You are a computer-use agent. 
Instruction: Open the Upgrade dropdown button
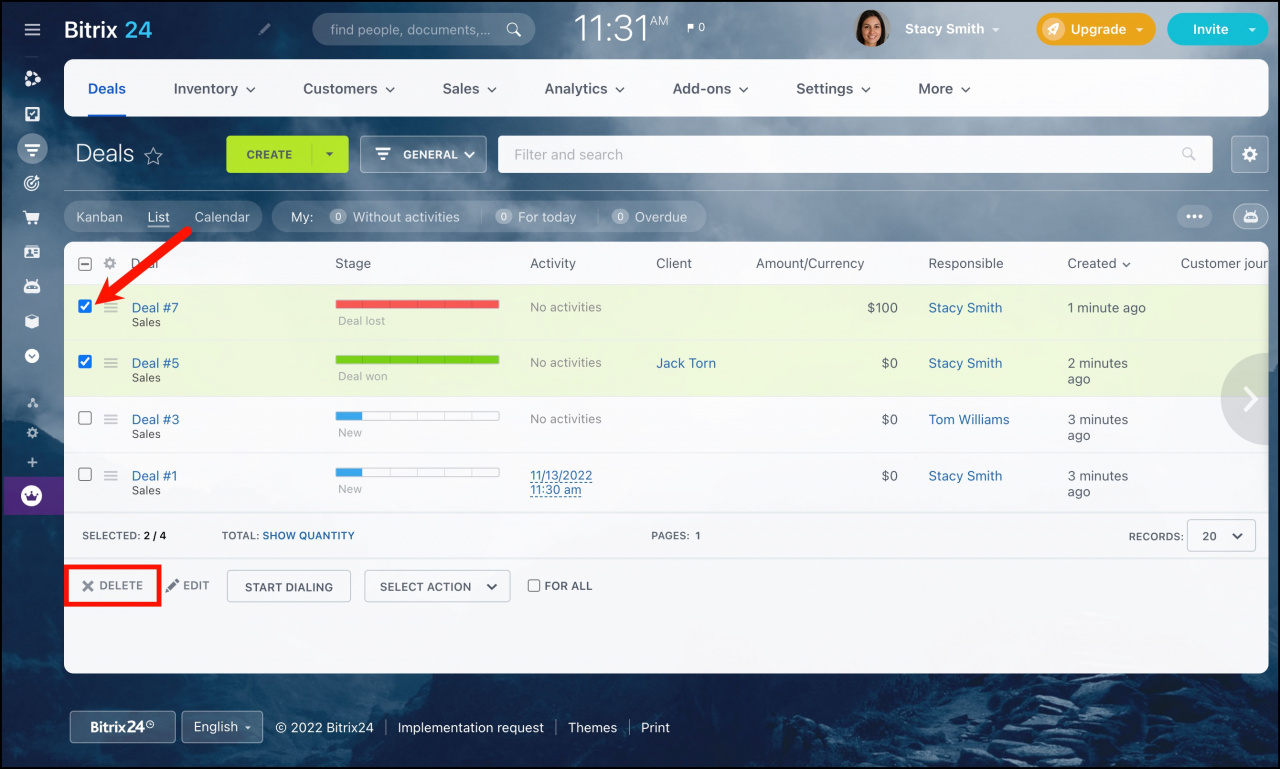(1095, 29)
